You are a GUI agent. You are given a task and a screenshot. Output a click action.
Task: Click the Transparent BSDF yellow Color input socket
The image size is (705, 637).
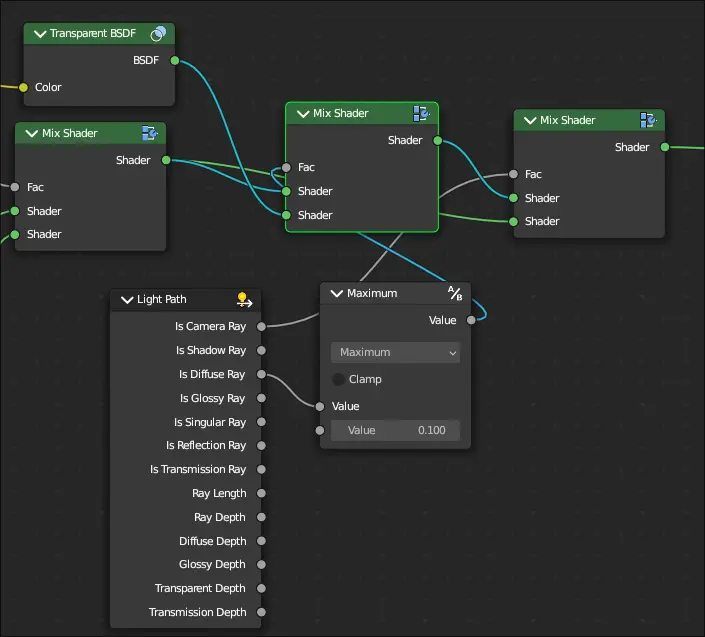click(x=23, y=87)
